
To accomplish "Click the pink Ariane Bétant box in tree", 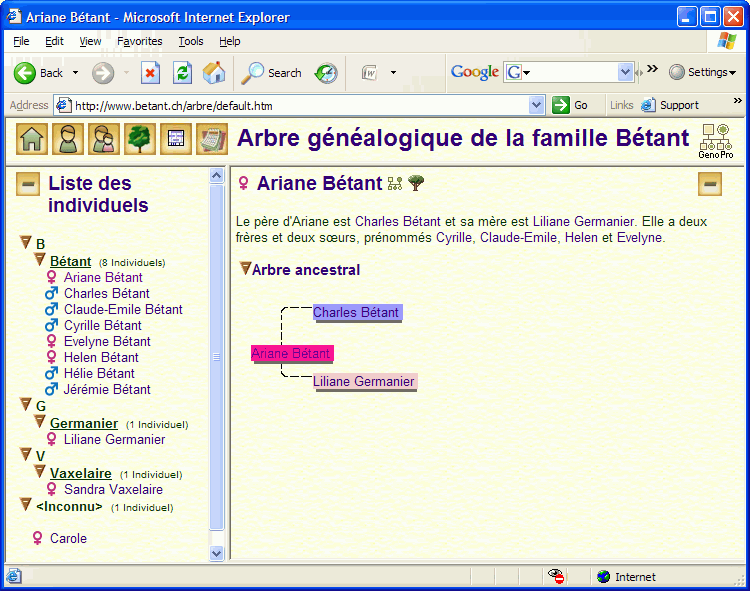I will (x=291, y=353).
